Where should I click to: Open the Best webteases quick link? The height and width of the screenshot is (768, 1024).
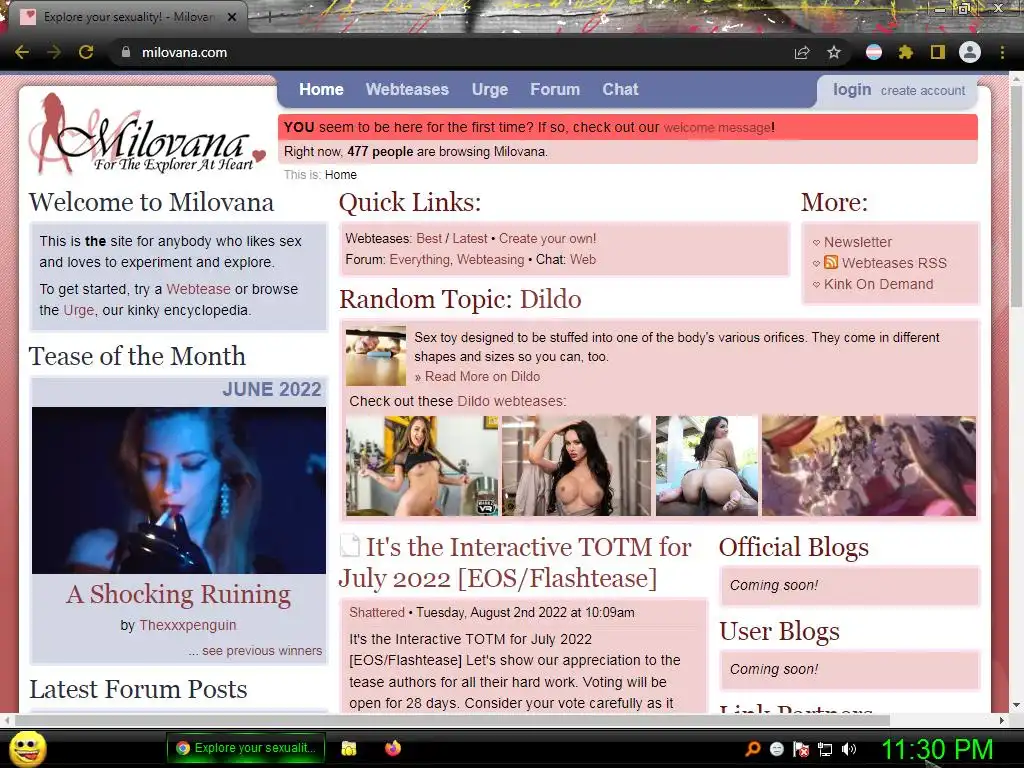(x=429, y=238)
